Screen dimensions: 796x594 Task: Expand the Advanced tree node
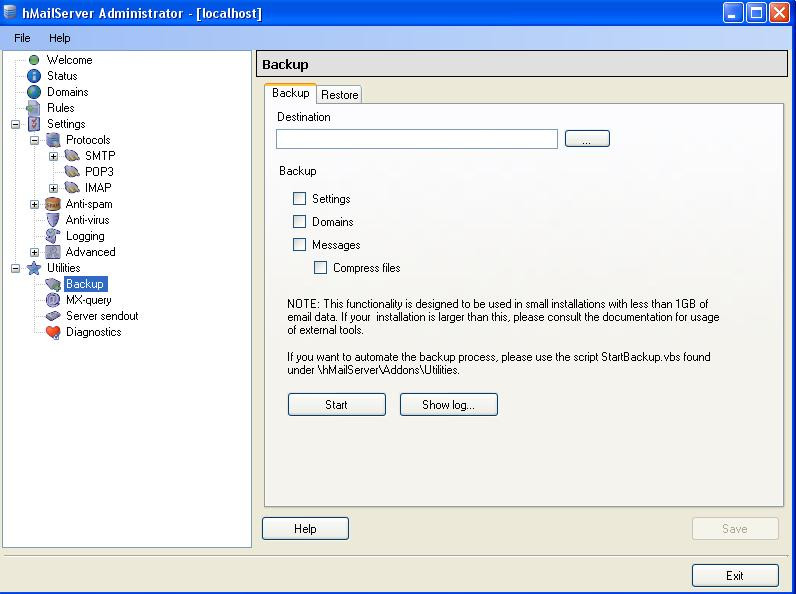pyautogui.click(x=35, y=252)
